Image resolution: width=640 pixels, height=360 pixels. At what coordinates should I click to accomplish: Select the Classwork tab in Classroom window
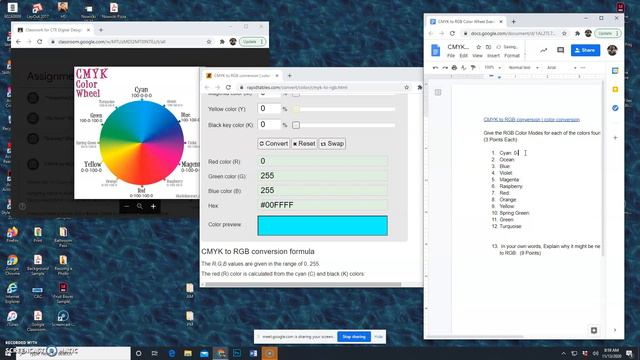(x=54, y=30)
